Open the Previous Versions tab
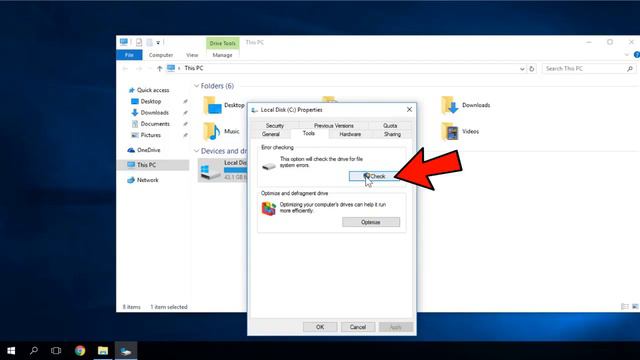The height and width of the screenshot is (360, 640). coord(334,126)
